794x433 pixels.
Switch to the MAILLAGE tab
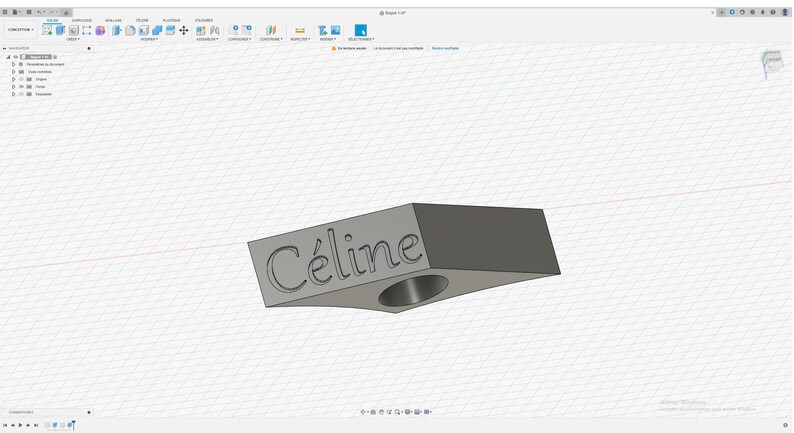pos(113,20)
